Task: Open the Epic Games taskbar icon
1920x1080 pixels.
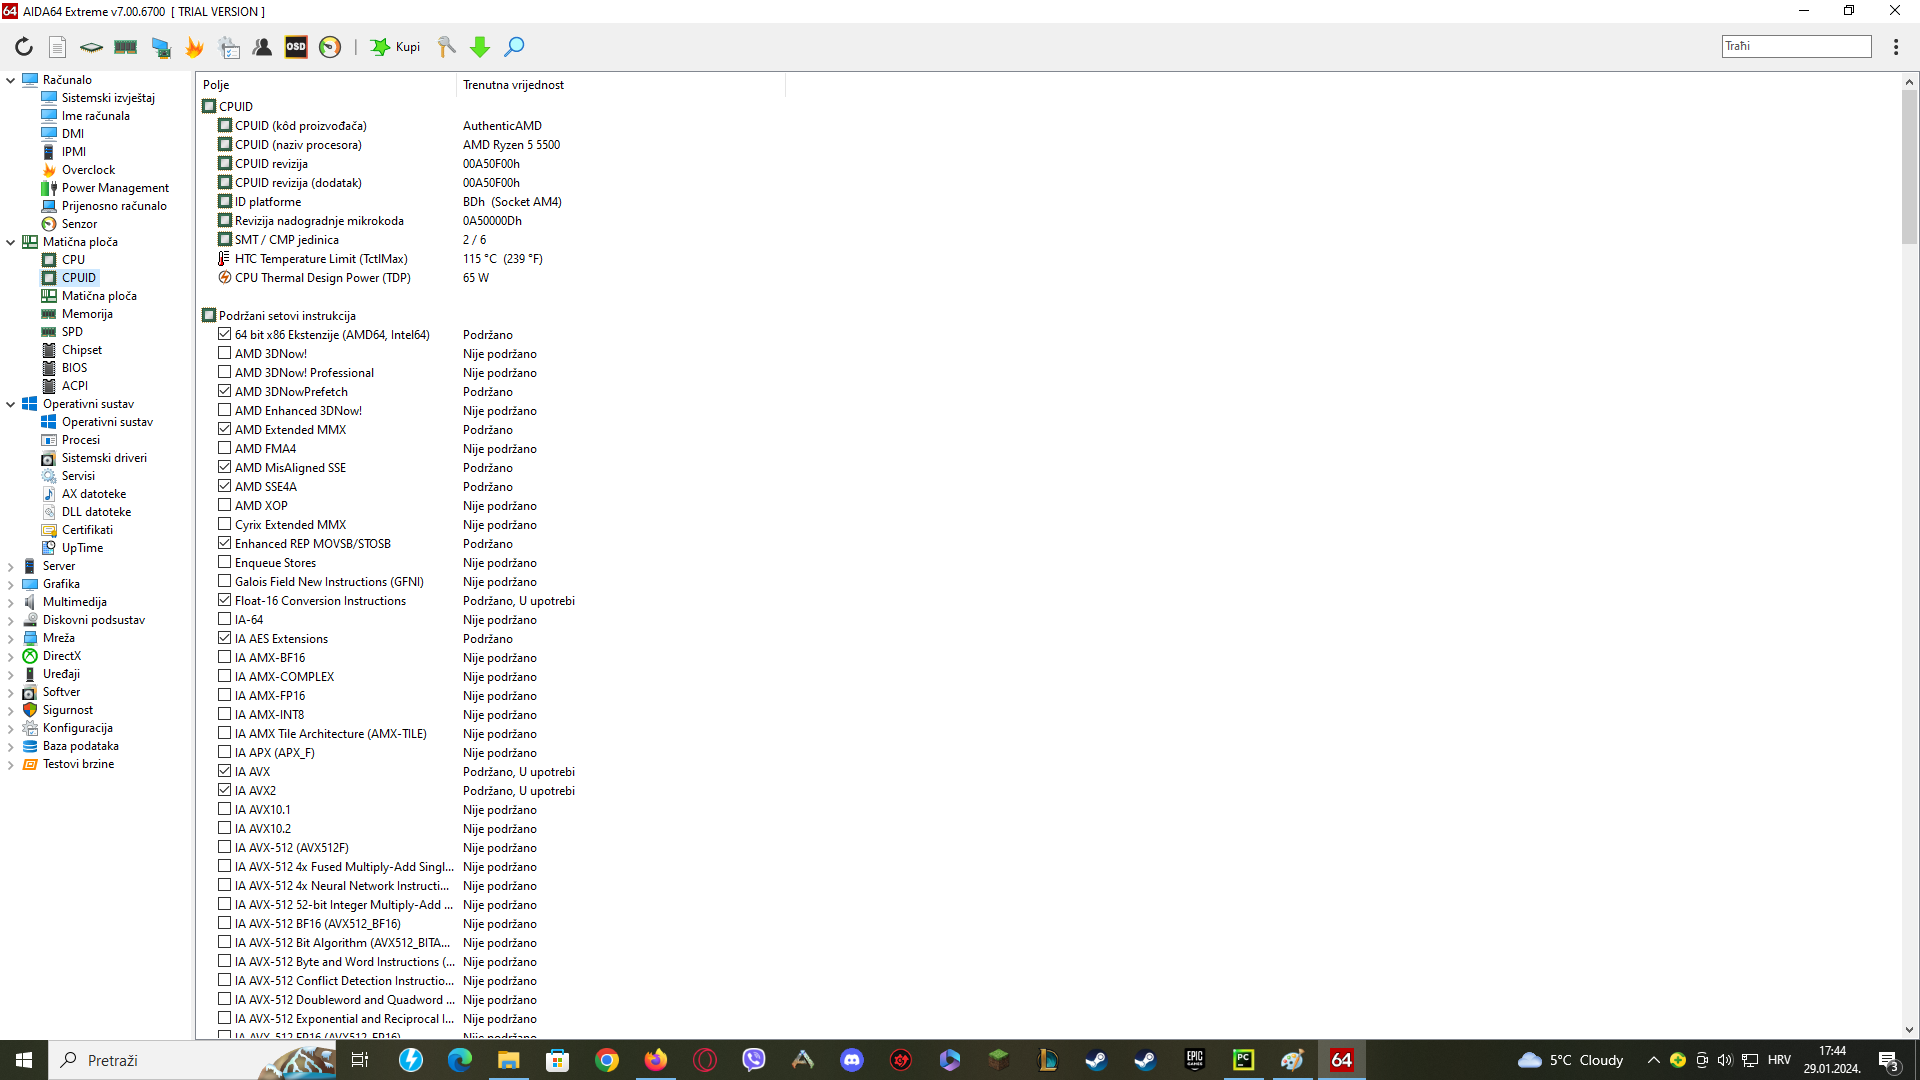Action: pos(1194,1060)
